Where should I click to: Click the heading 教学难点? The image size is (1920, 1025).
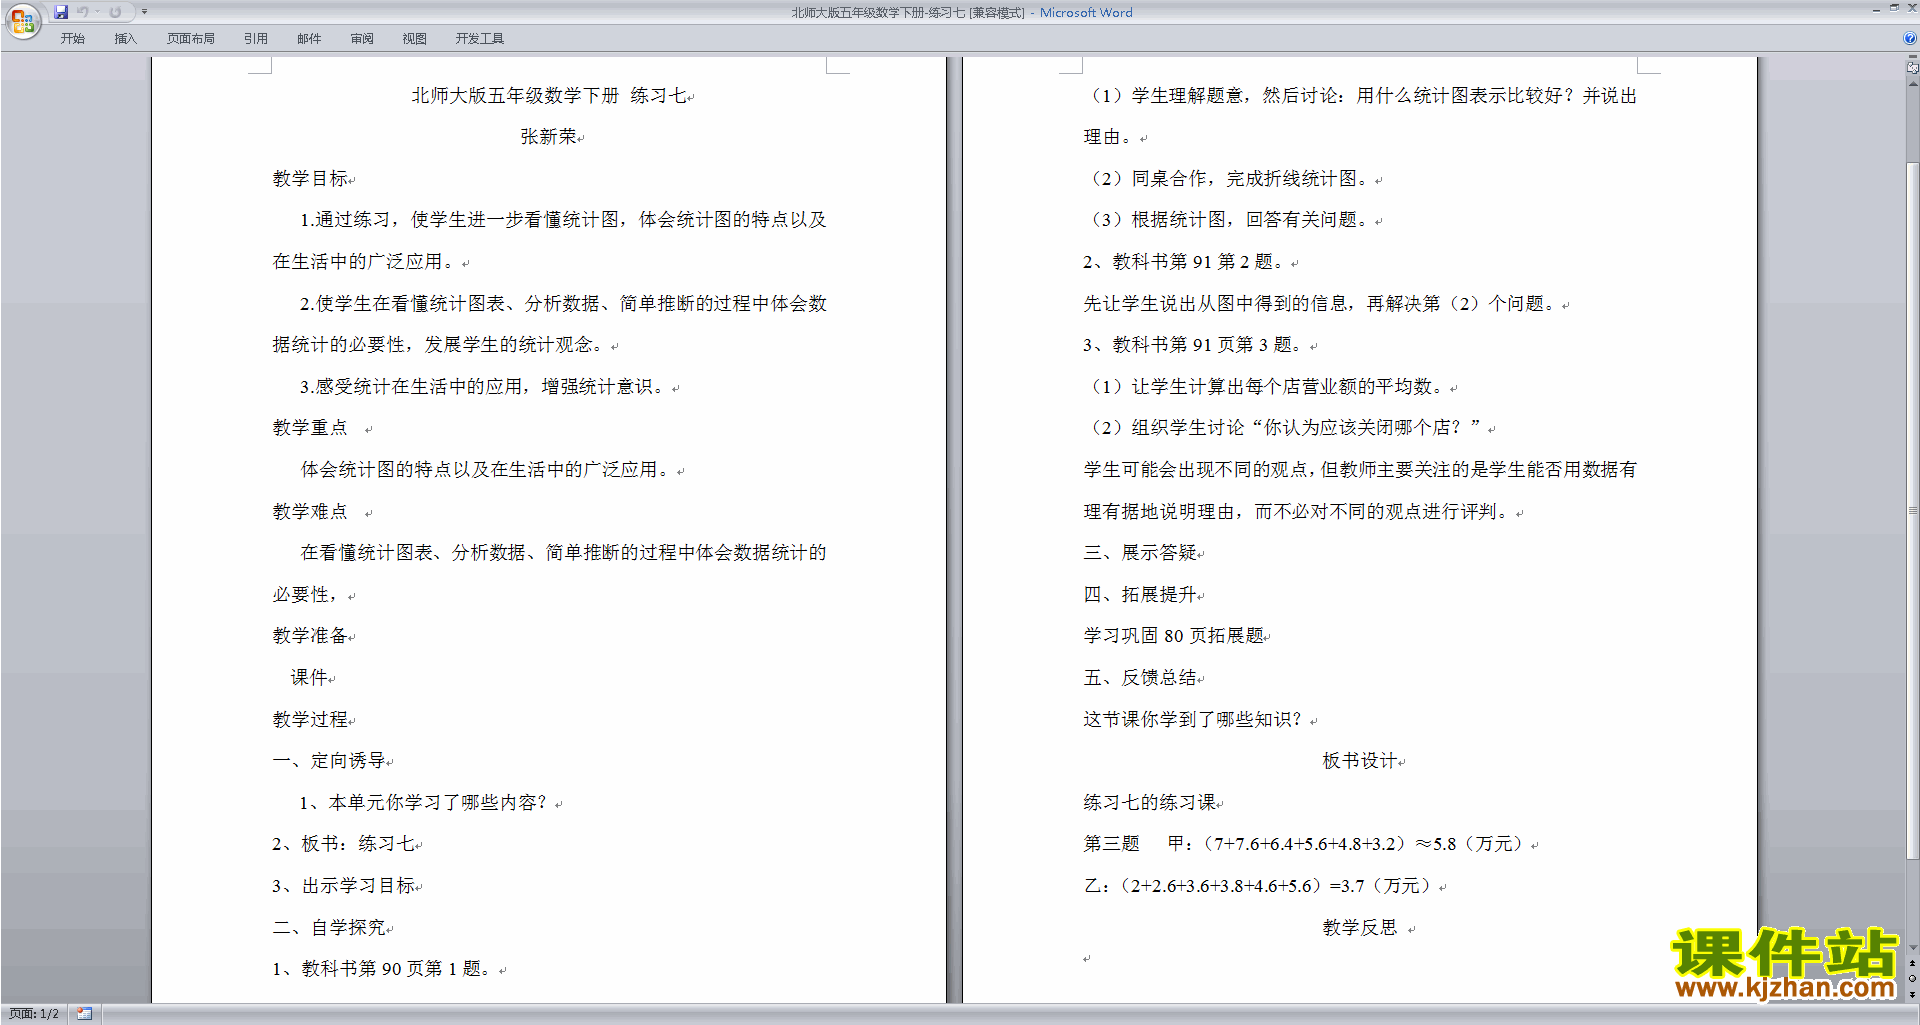(x=310, y=512)
